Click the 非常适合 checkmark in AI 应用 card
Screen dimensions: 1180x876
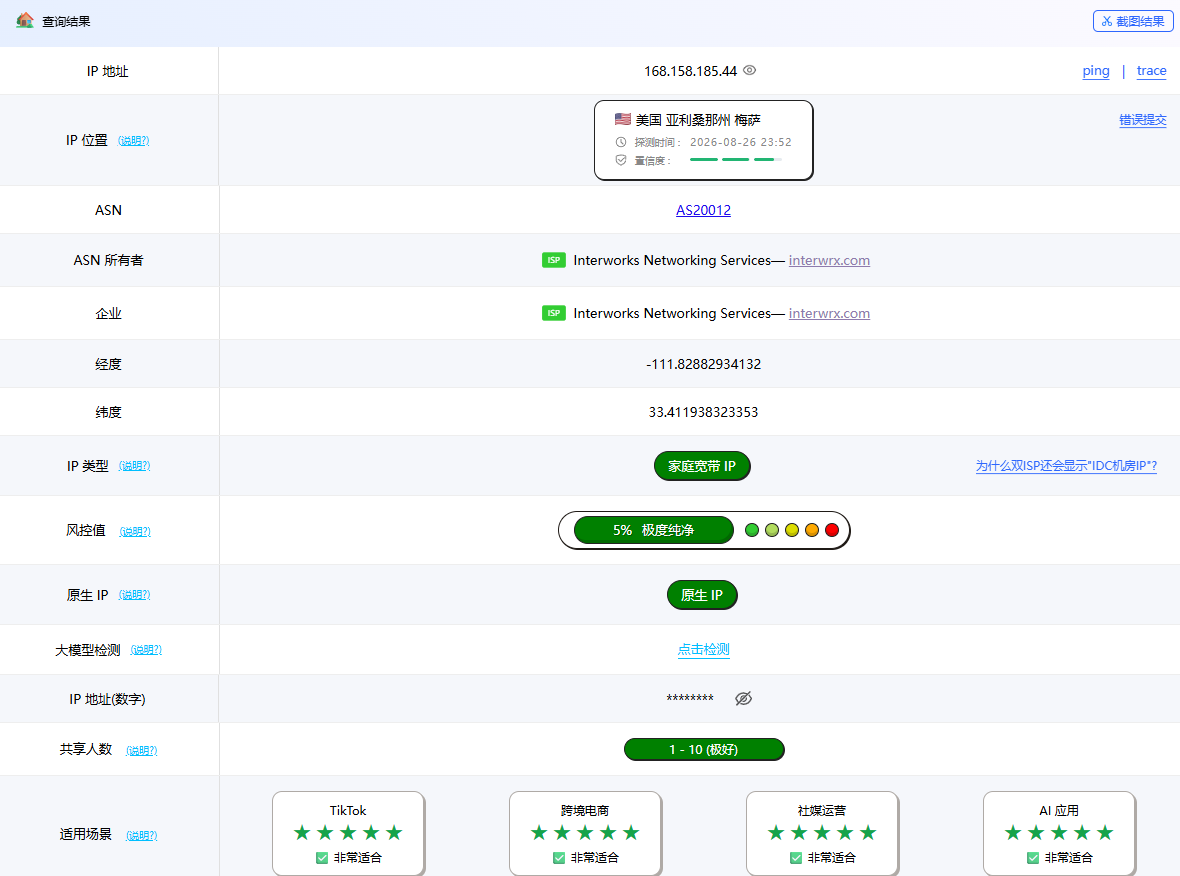[x=1033, y=858]
